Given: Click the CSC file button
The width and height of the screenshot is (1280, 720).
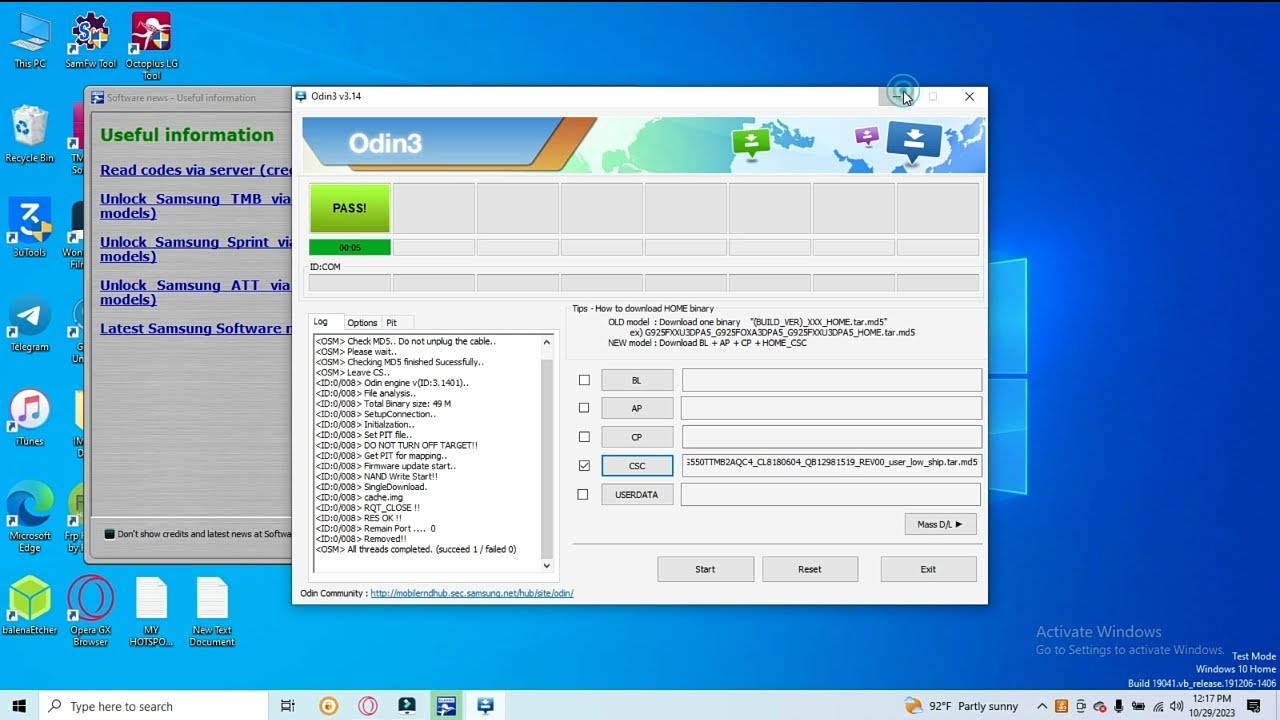Looking at the screenshot, I should tap(637, 466).
